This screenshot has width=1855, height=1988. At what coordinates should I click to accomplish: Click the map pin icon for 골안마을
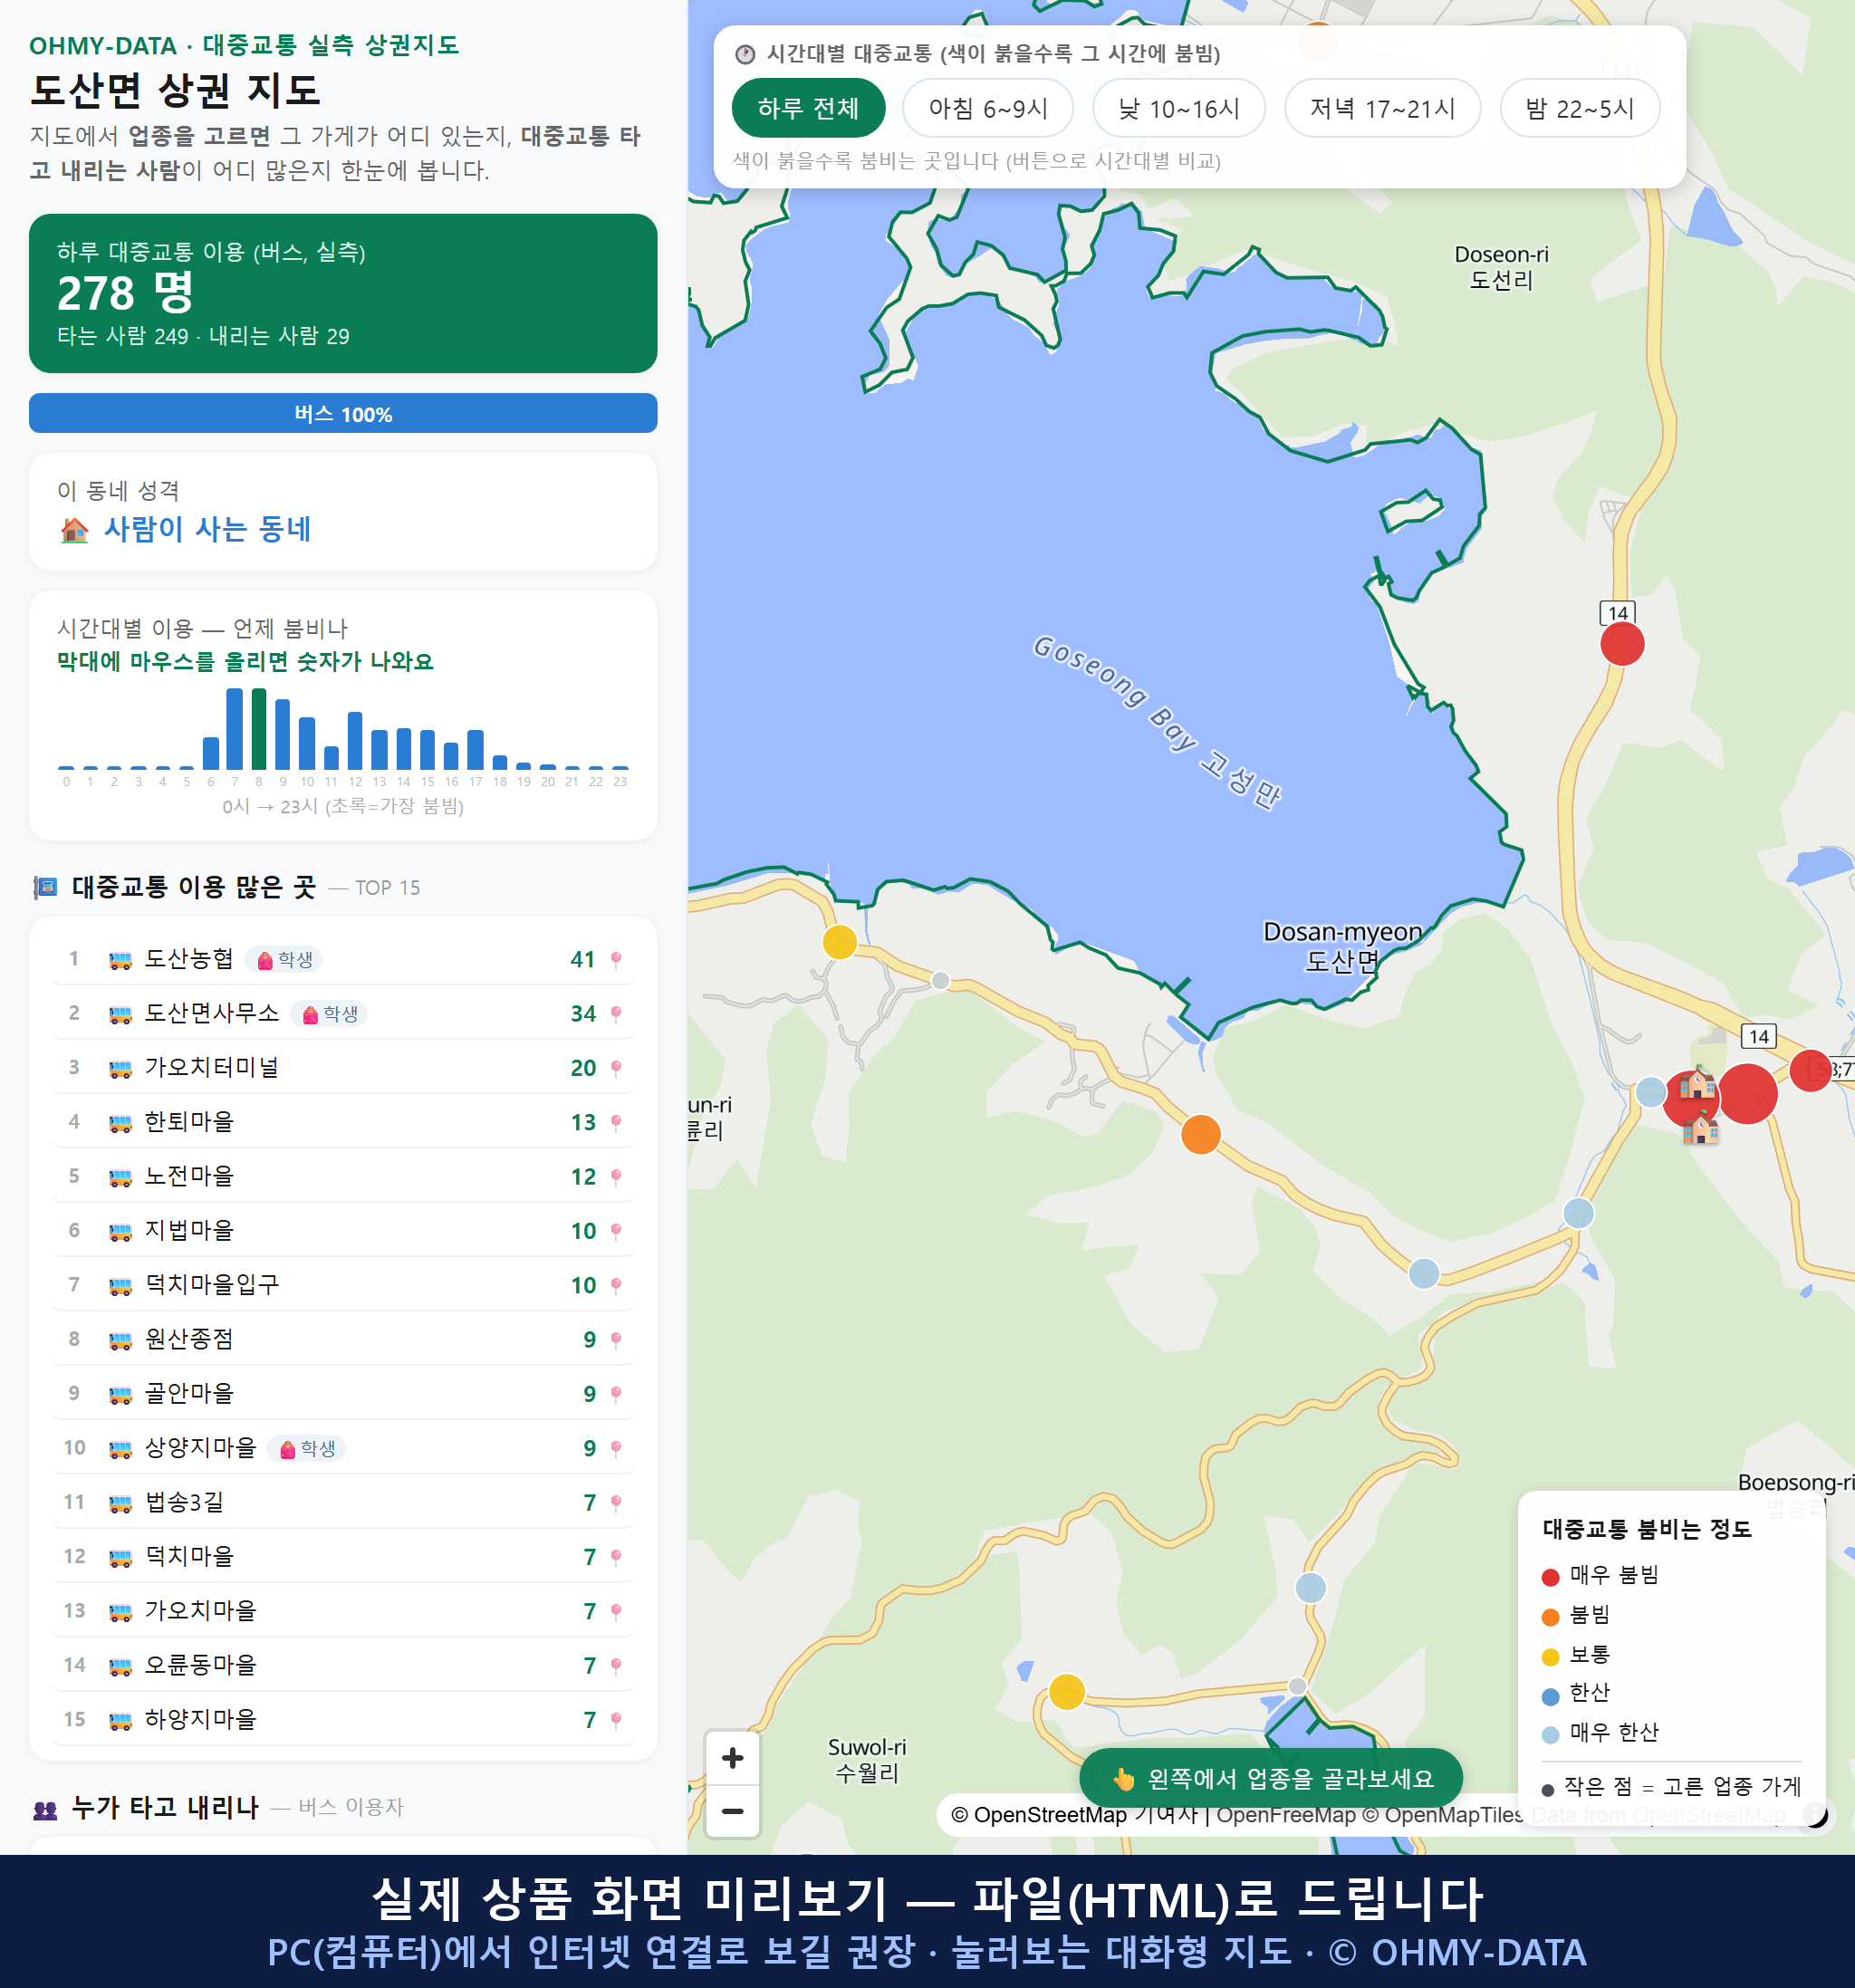pyautogui.click(x=616, y=1394)
